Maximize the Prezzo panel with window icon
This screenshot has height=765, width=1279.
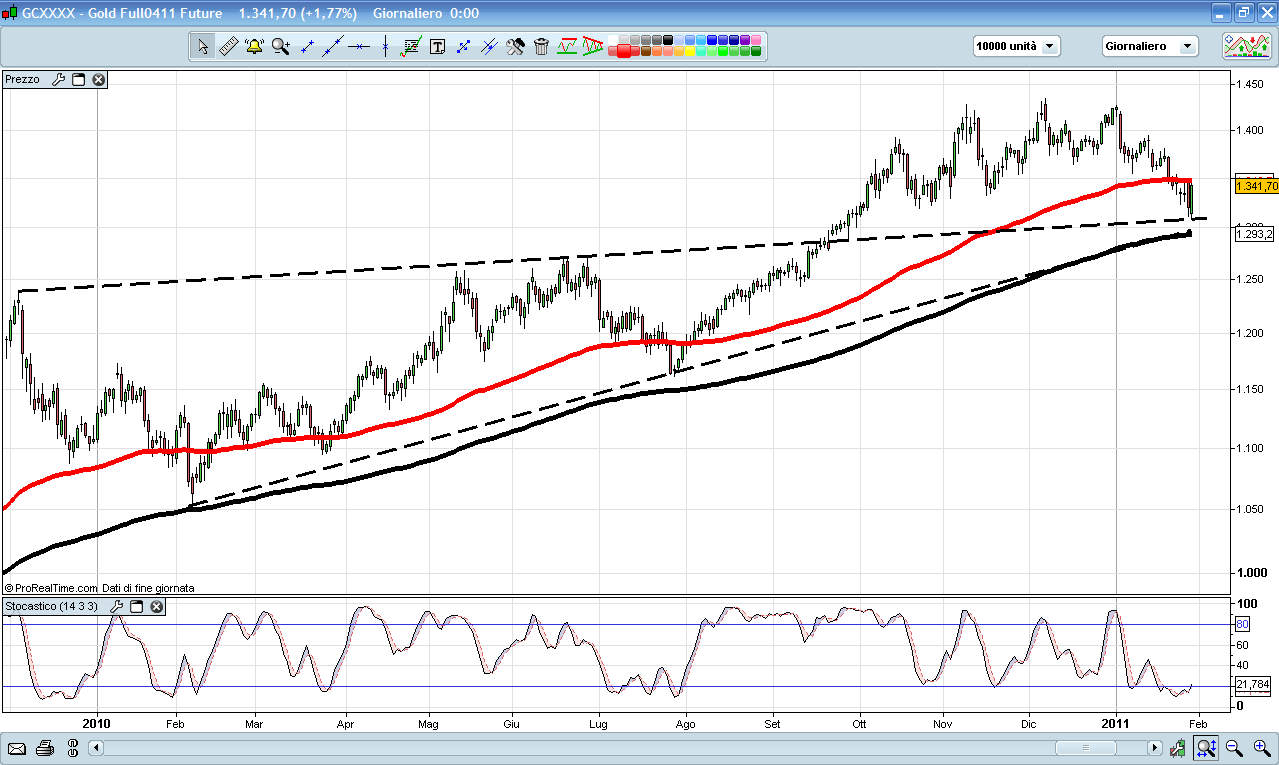click(79, 79)
